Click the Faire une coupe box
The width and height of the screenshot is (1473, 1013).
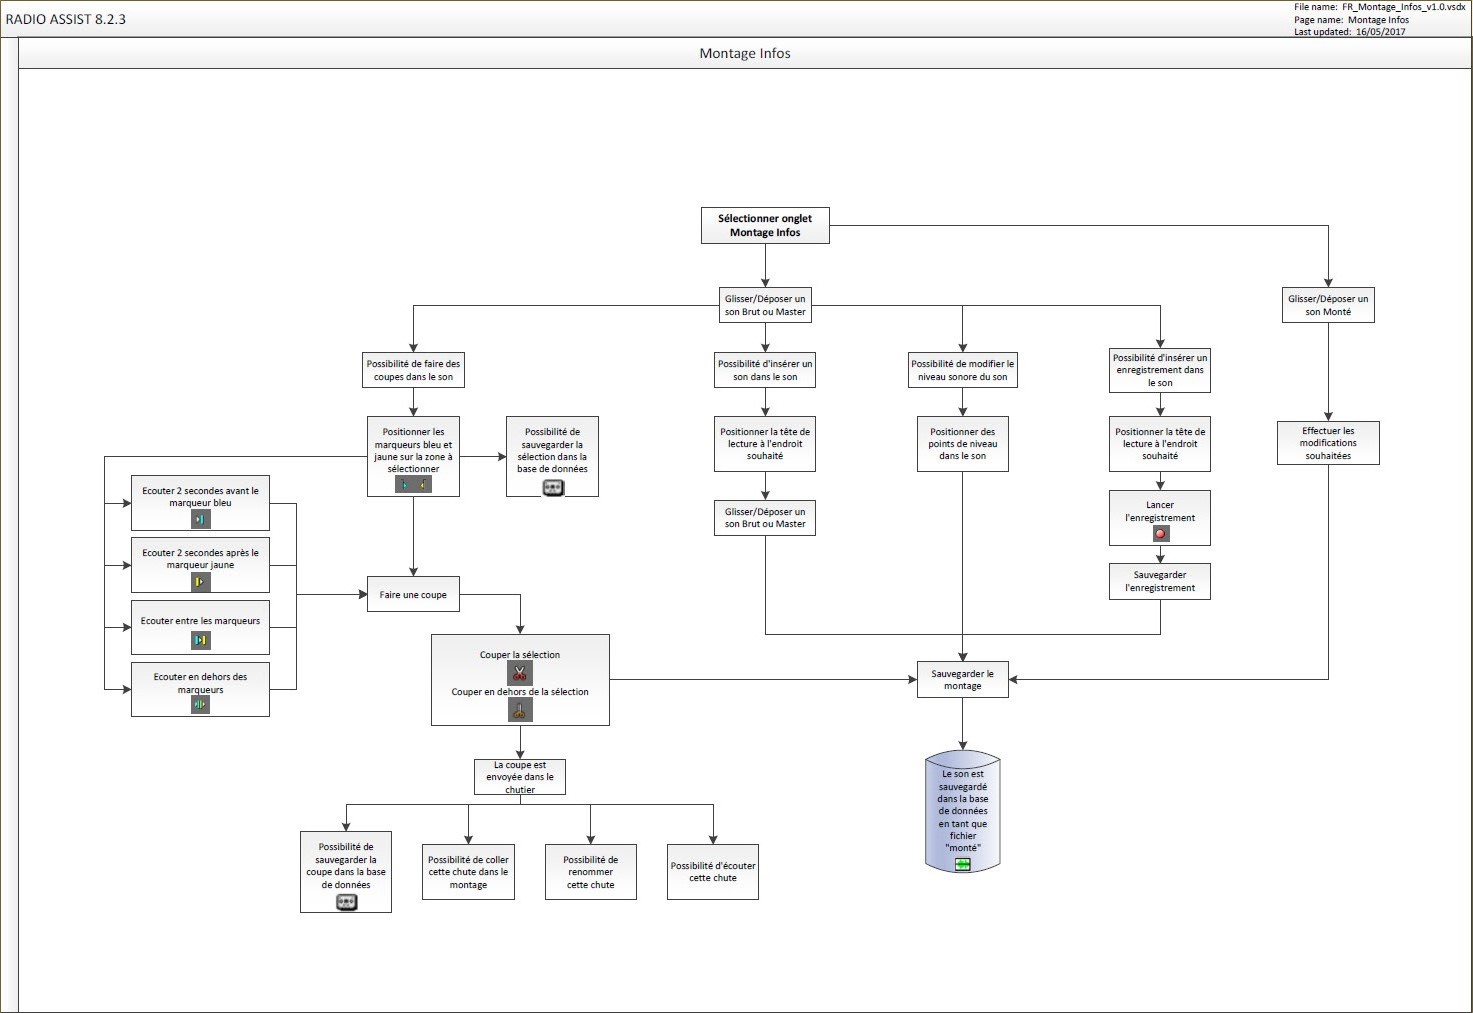click(413, 595)
